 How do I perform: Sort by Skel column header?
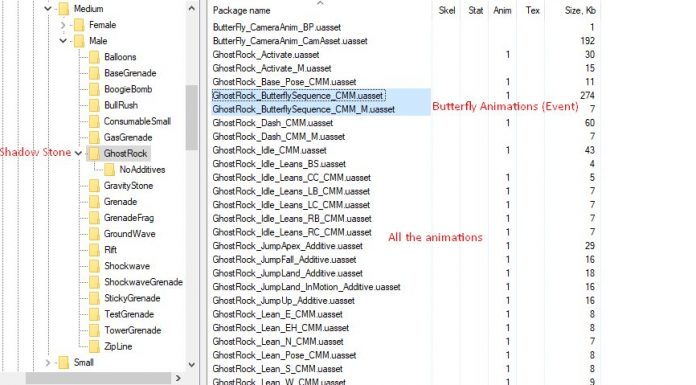click(446, 10)
